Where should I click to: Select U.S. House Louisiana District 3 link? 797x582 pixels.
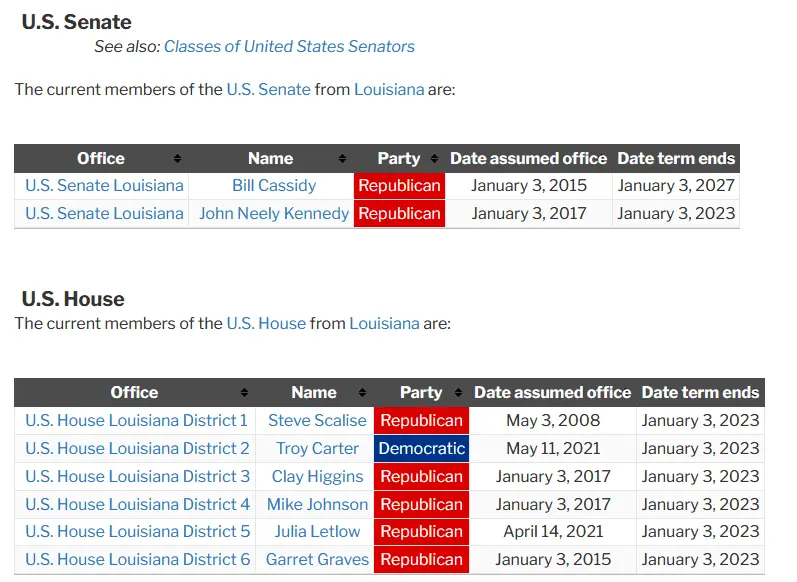click(138, 476)
